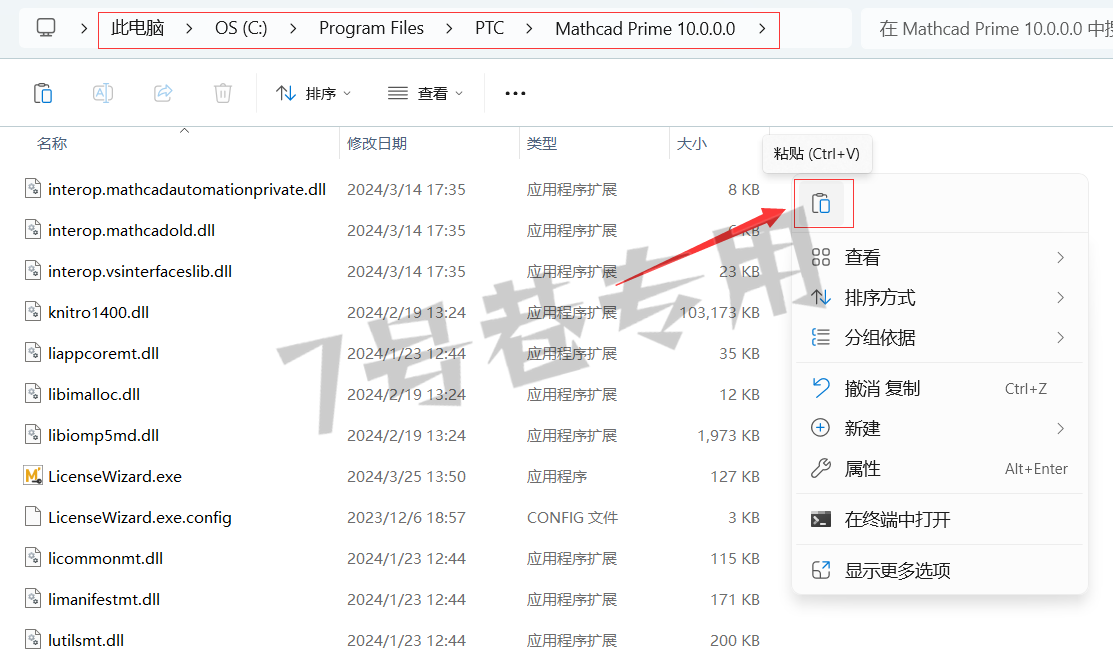This screenshot has width=1113, height=654.
Task: Sort by the 大小 column header
Action: pos(691,143)
